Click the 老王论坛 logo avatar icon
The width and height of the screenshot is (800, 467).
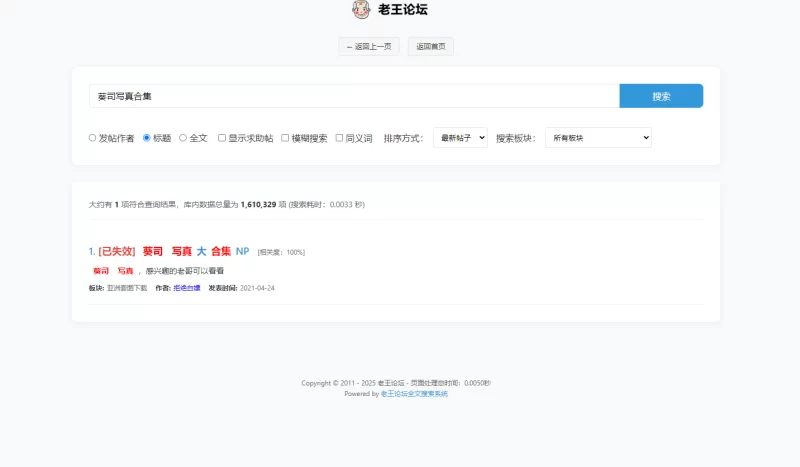pos(360,10)
